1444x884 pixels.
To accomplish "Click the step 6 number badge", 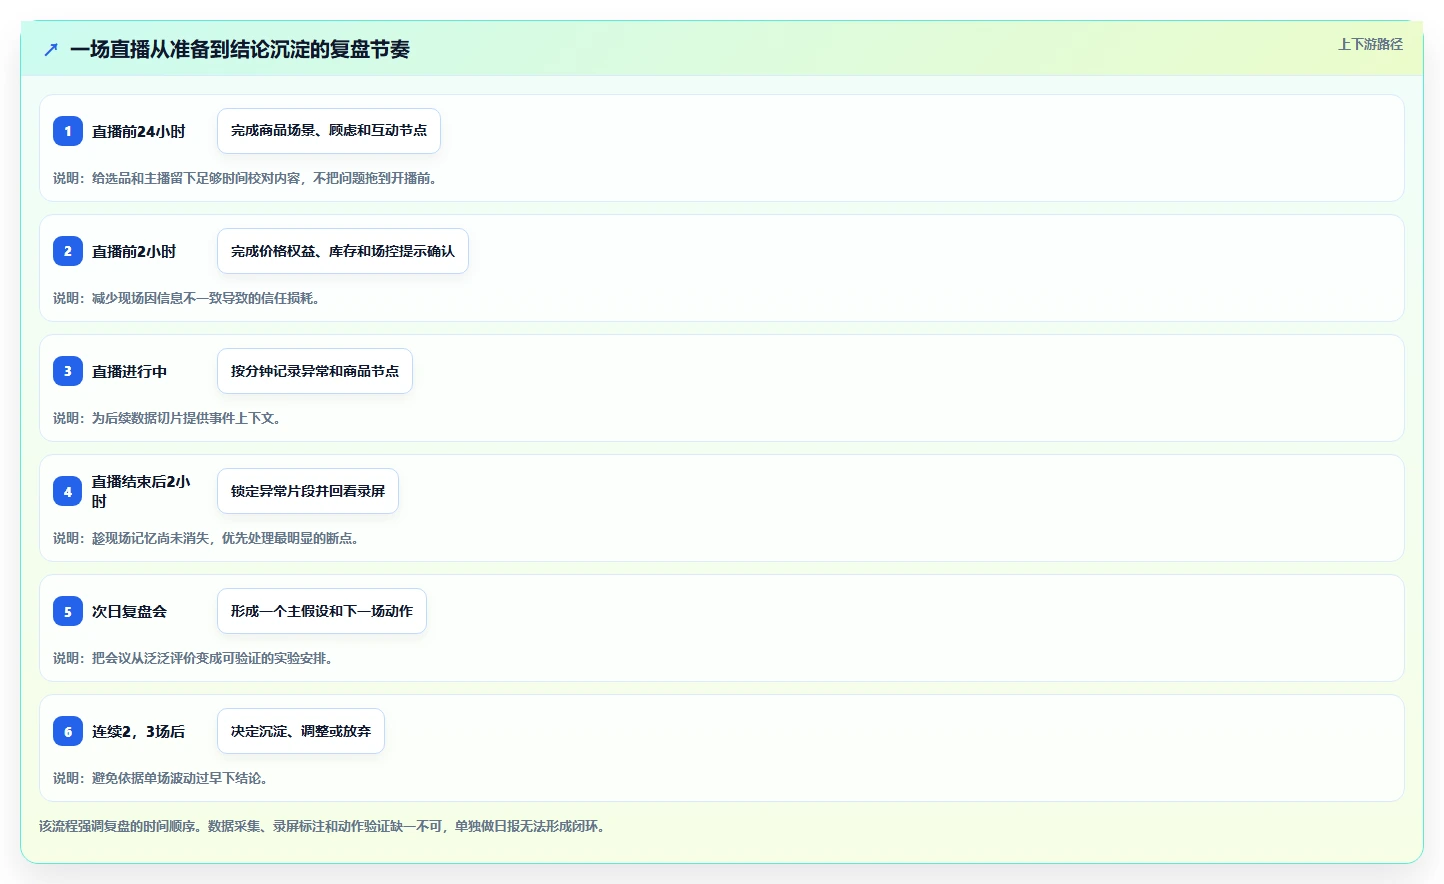I will [x=68, y=731].
